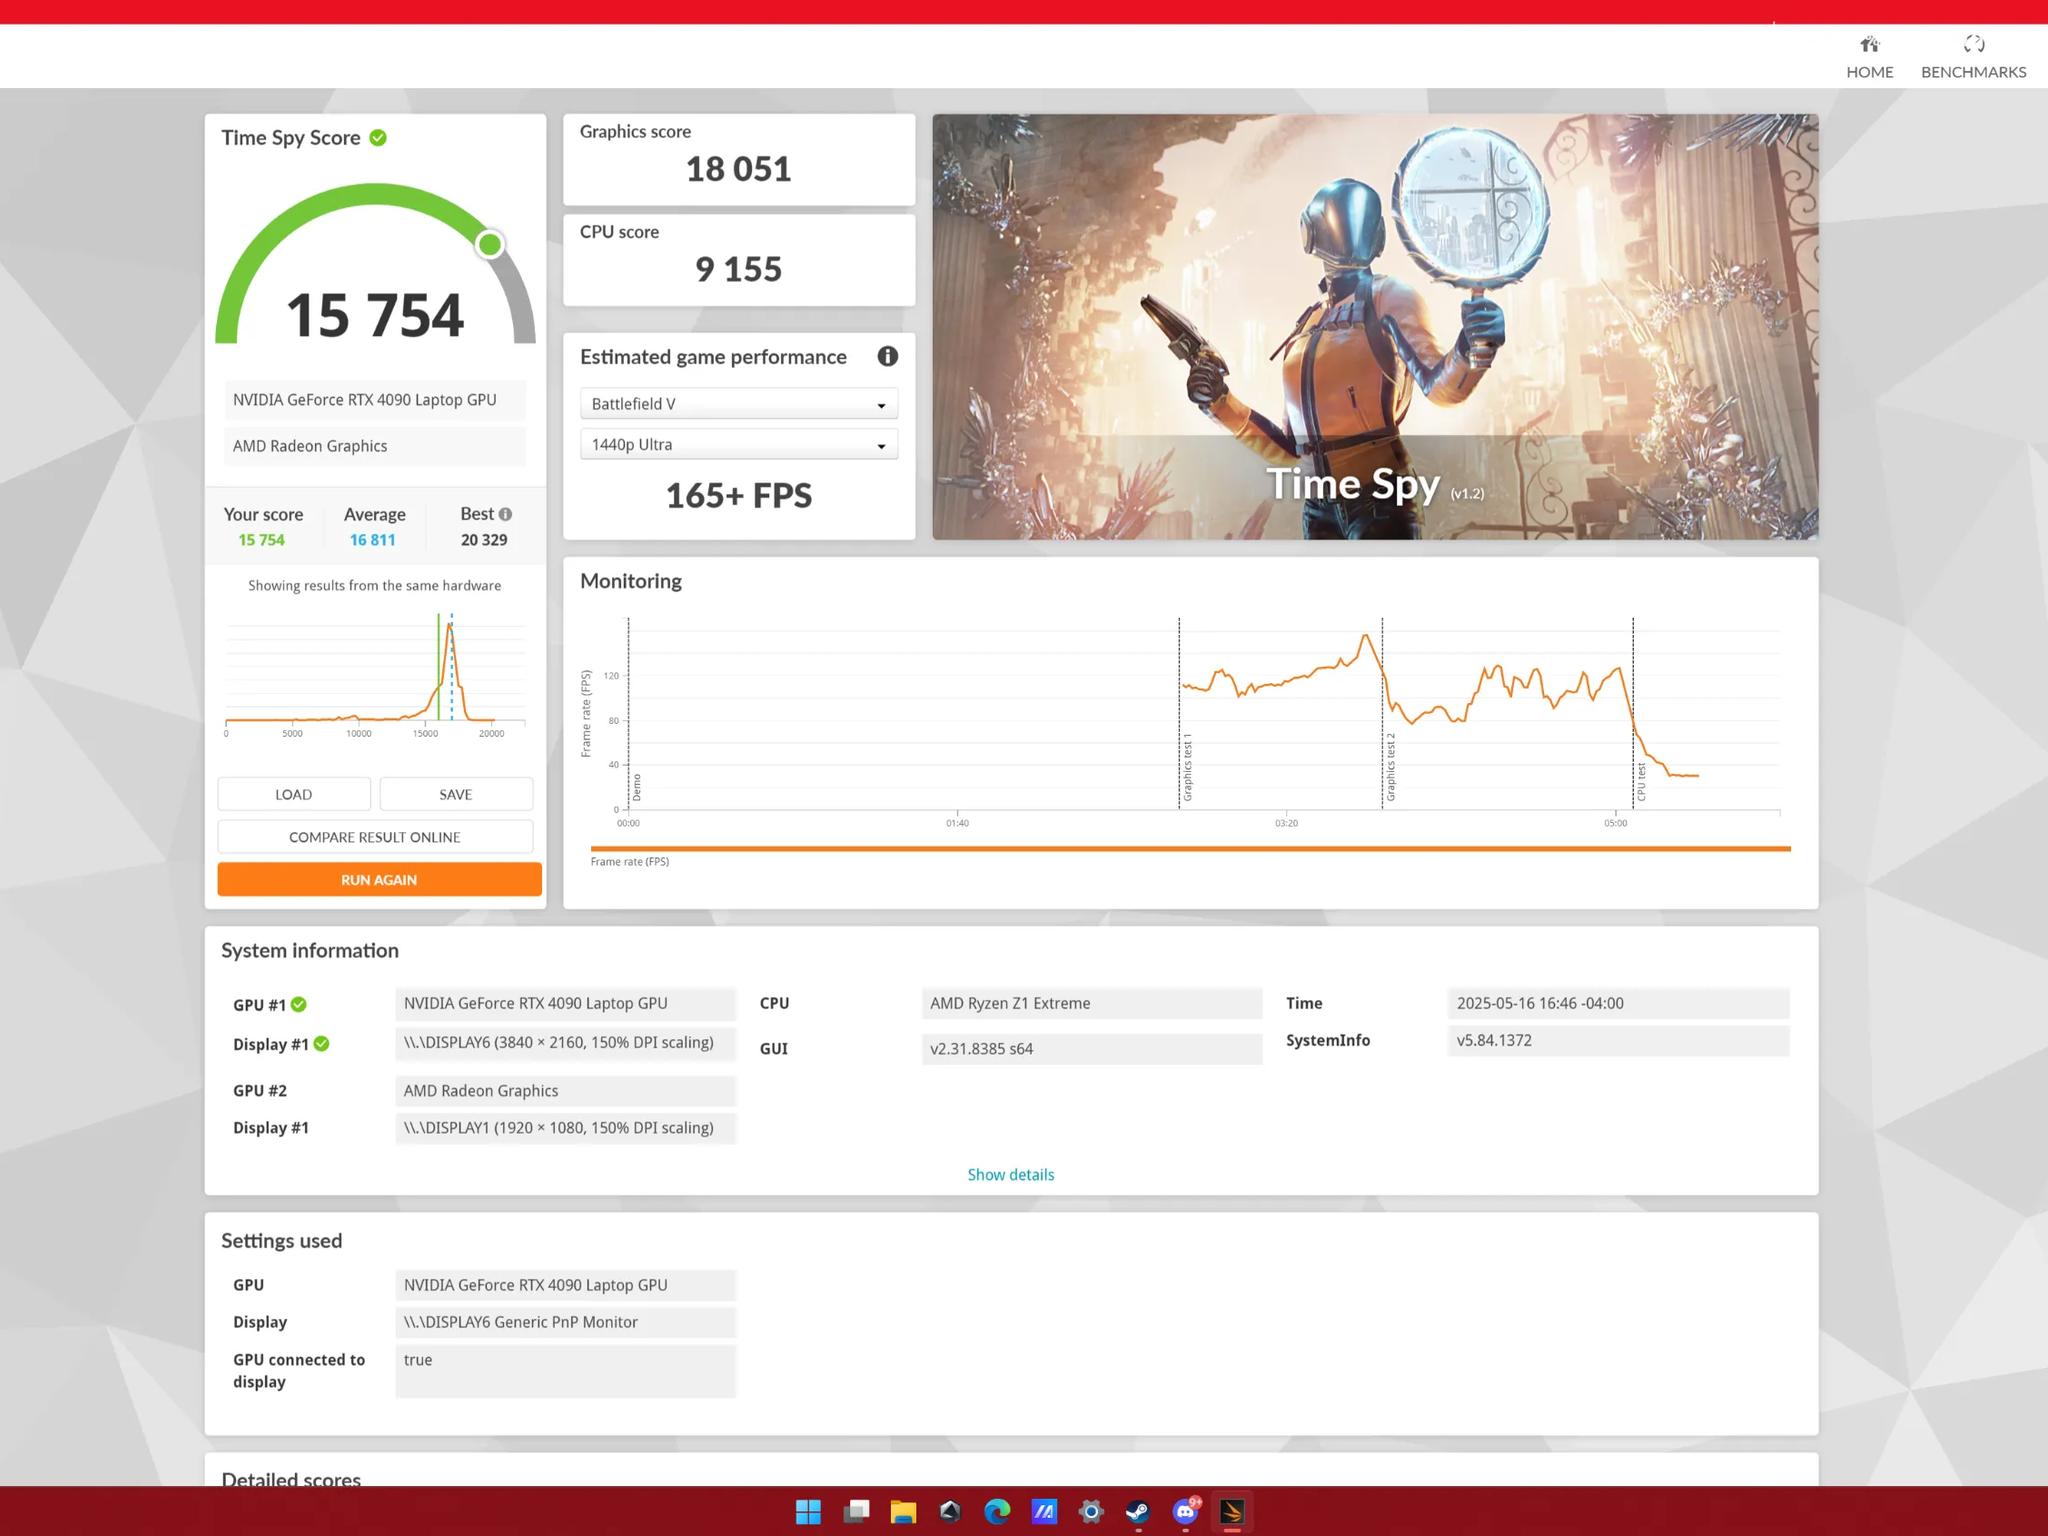Click the Graphics test 2 marker in Monitoring

coord(1391,767)
